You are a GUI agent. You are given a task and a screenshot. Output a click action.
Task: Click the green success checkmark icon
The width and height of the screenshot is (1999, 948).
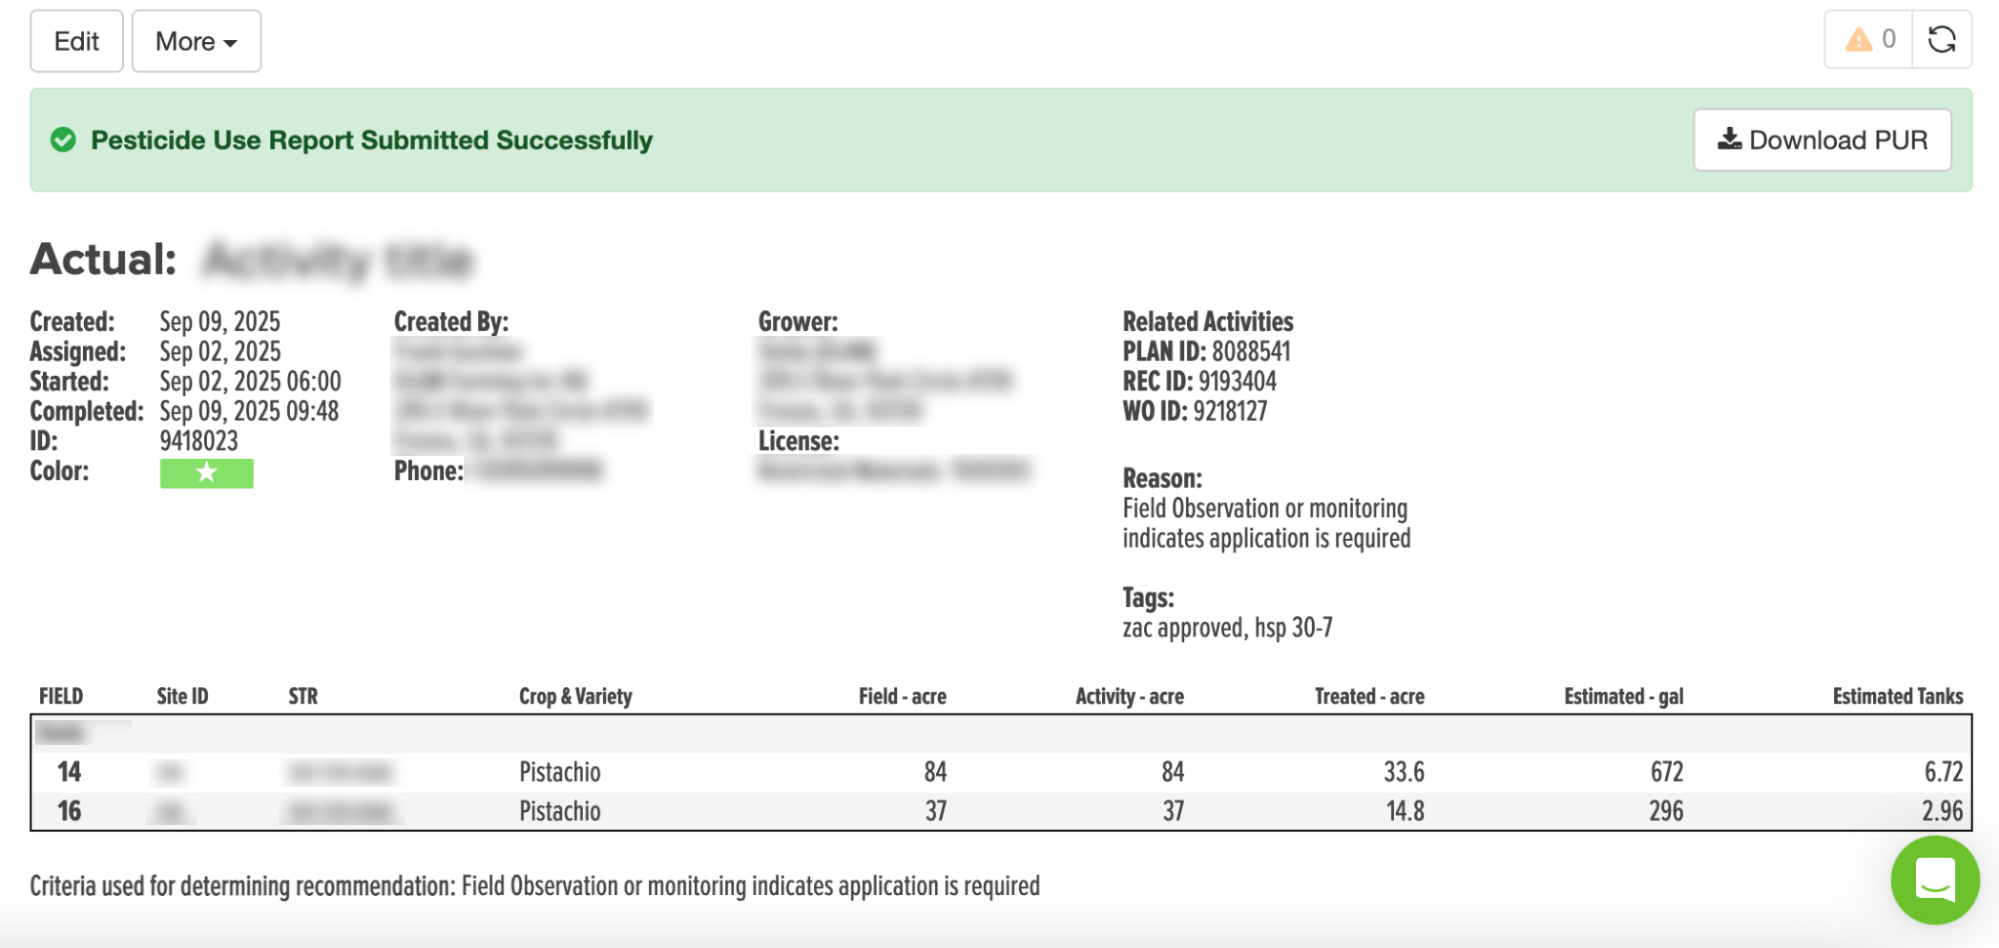pyautogui.click(x=63, y=140)
